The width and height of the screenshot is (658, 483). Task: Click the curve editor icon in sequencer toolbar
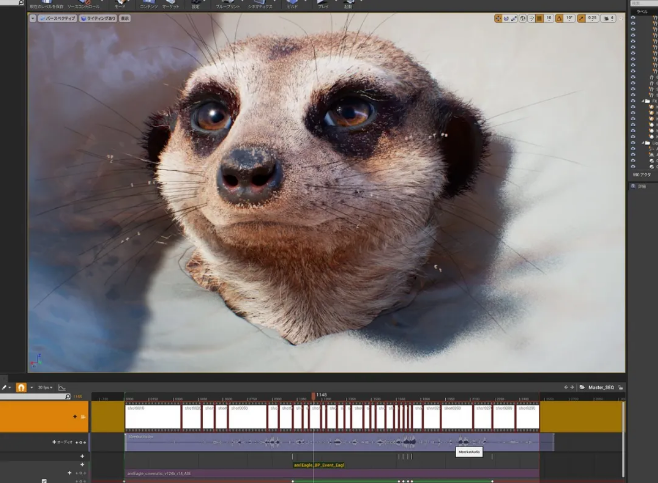pyautogui.click(x=61, y=387)
